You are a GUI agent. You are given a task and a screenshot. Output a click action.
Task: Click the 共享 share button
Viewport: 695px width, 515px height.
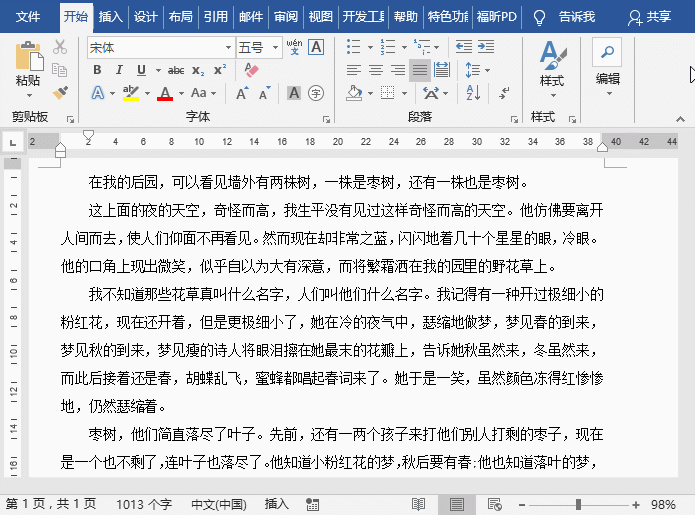[649, 17]
